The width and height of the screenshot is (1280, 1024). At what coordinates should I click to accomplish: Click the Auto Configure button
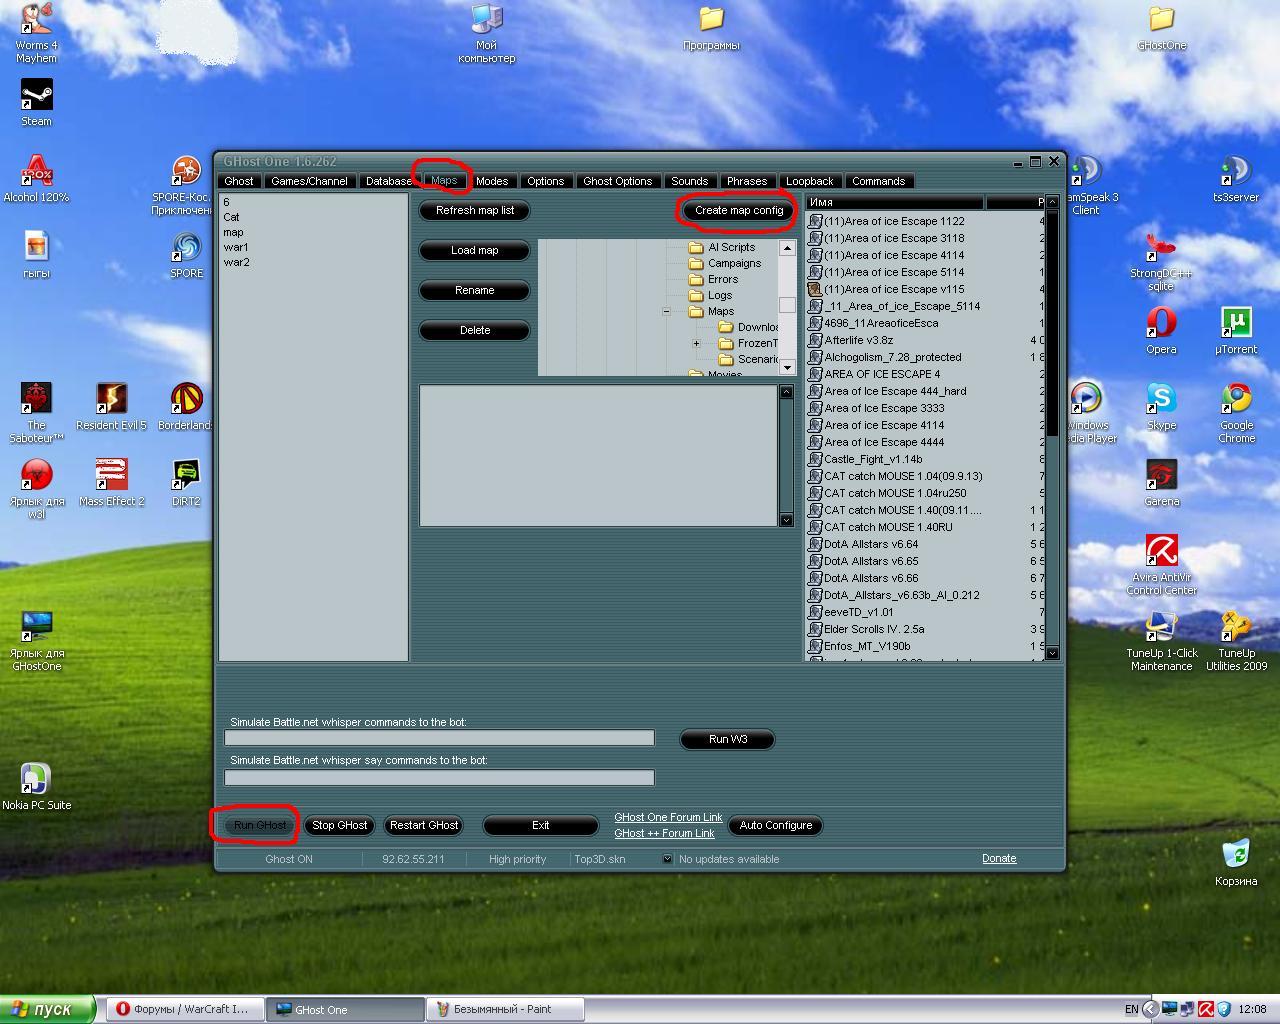(775, 826)
